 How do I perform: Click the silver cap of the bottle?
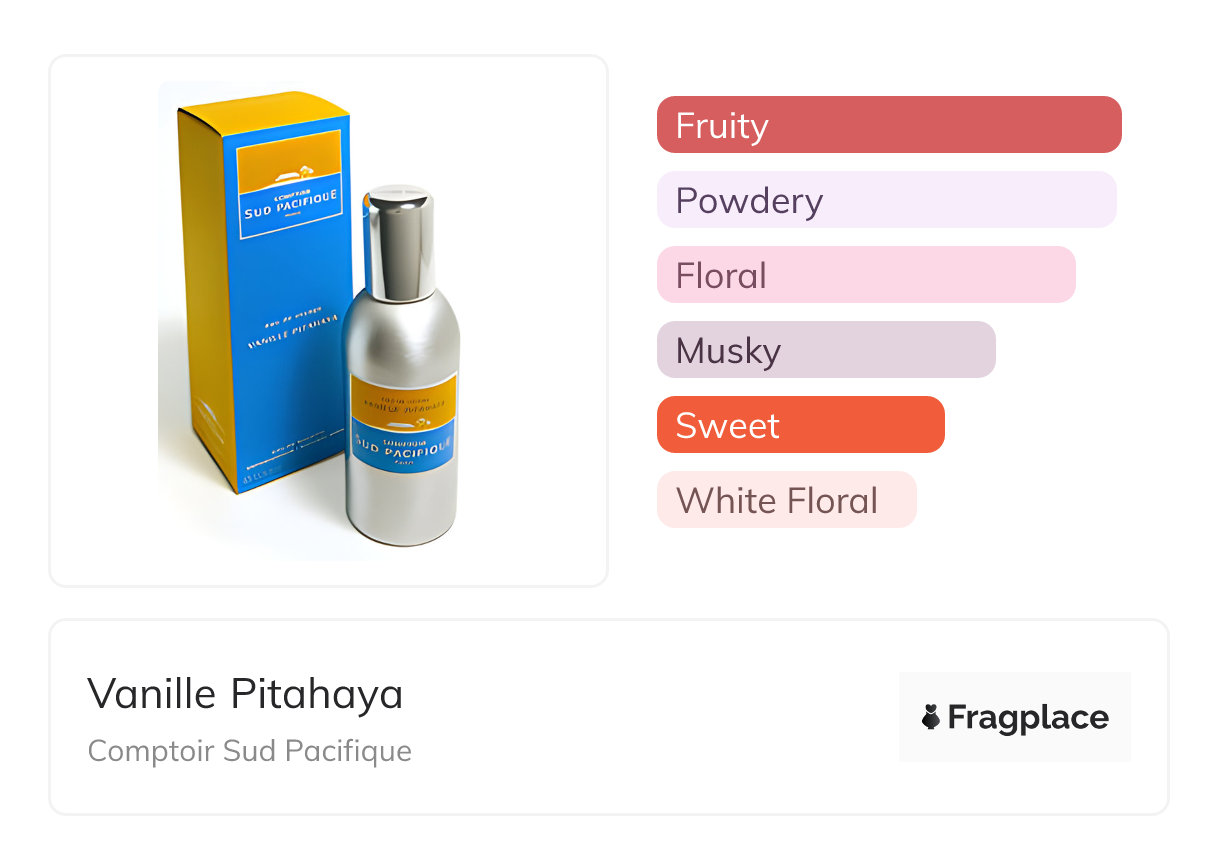tap(399, 240)
